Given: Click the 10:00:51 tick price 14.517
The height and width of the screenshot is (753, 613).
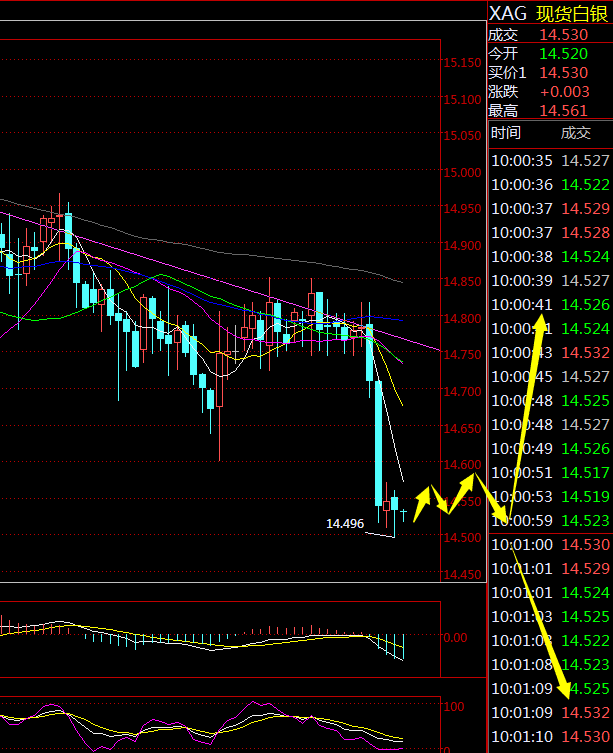Looking at the screenshot, I should pyautogui.click(x=586, y=473).
